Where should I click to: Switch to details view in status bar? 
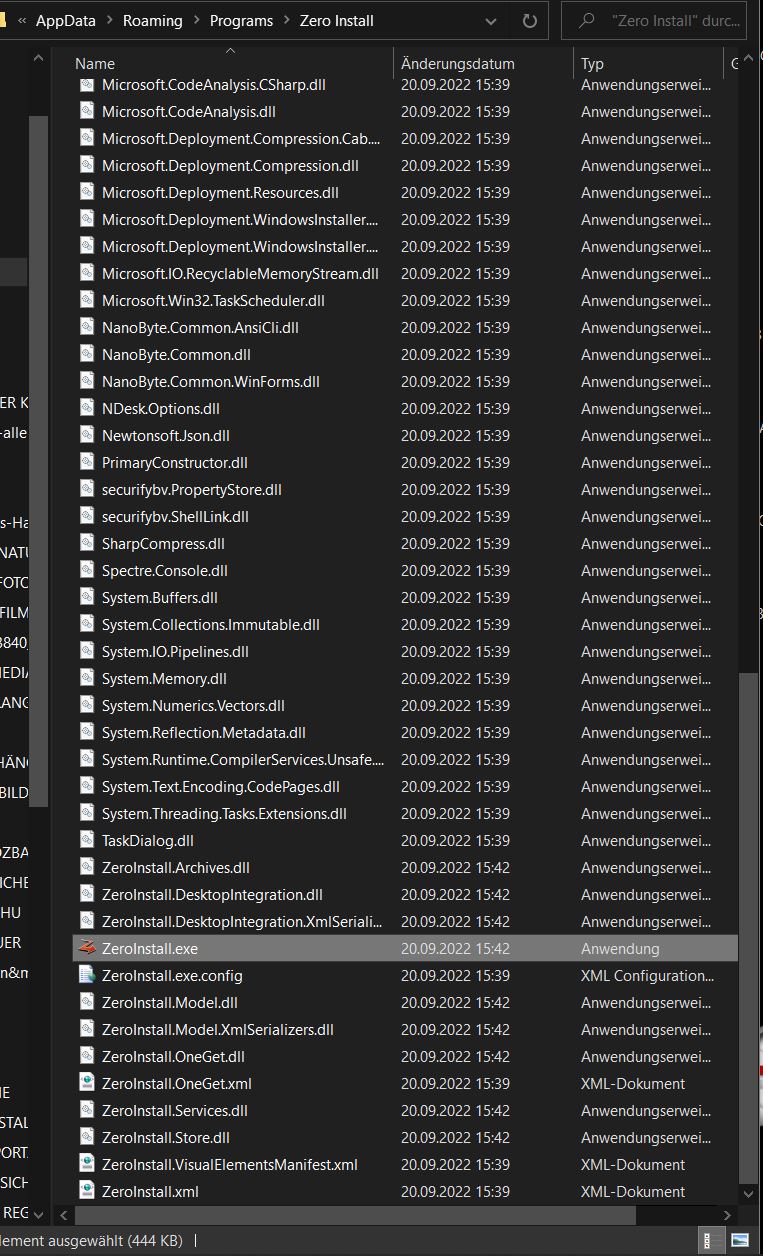(x=713, y=1241)
